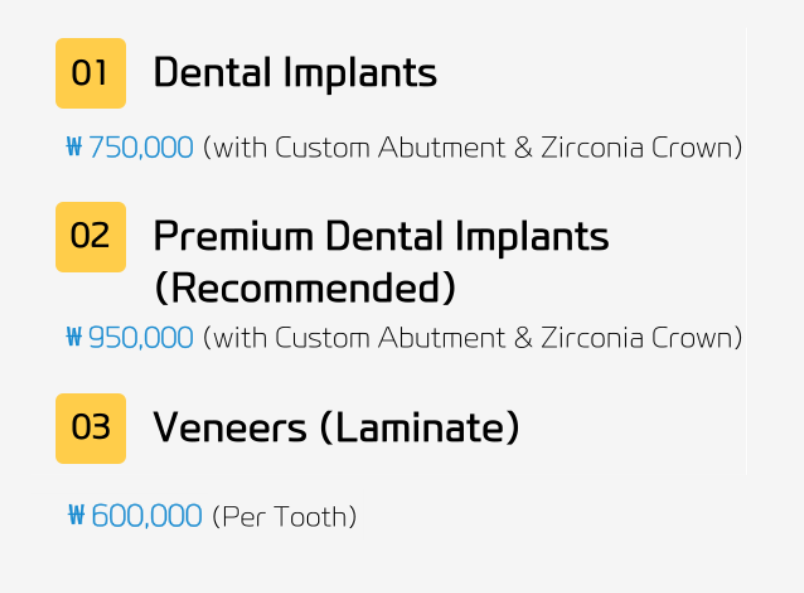Click Custom Abutment in the 950,000 line
This screenshot has width=804, height=593.
(x=390, y=338)
